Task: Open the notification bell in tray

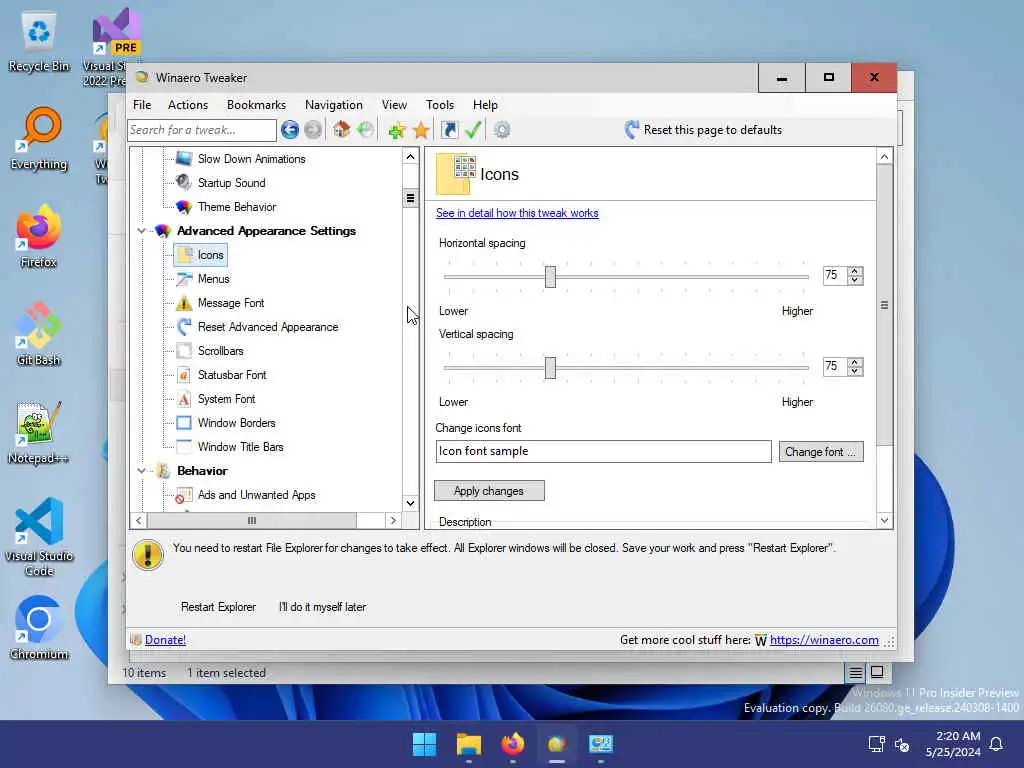Action: pyautogui.click(x=996, y=744)
